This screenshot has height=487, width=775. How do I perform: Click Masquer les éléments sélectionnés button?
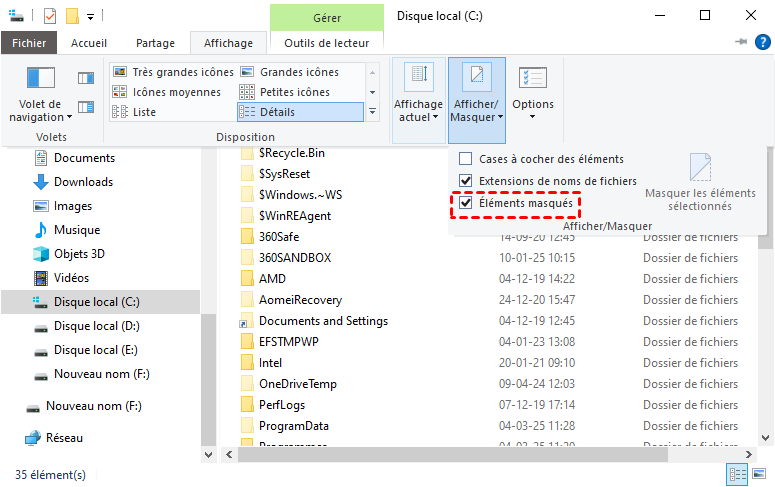click(x=700, y=182)
